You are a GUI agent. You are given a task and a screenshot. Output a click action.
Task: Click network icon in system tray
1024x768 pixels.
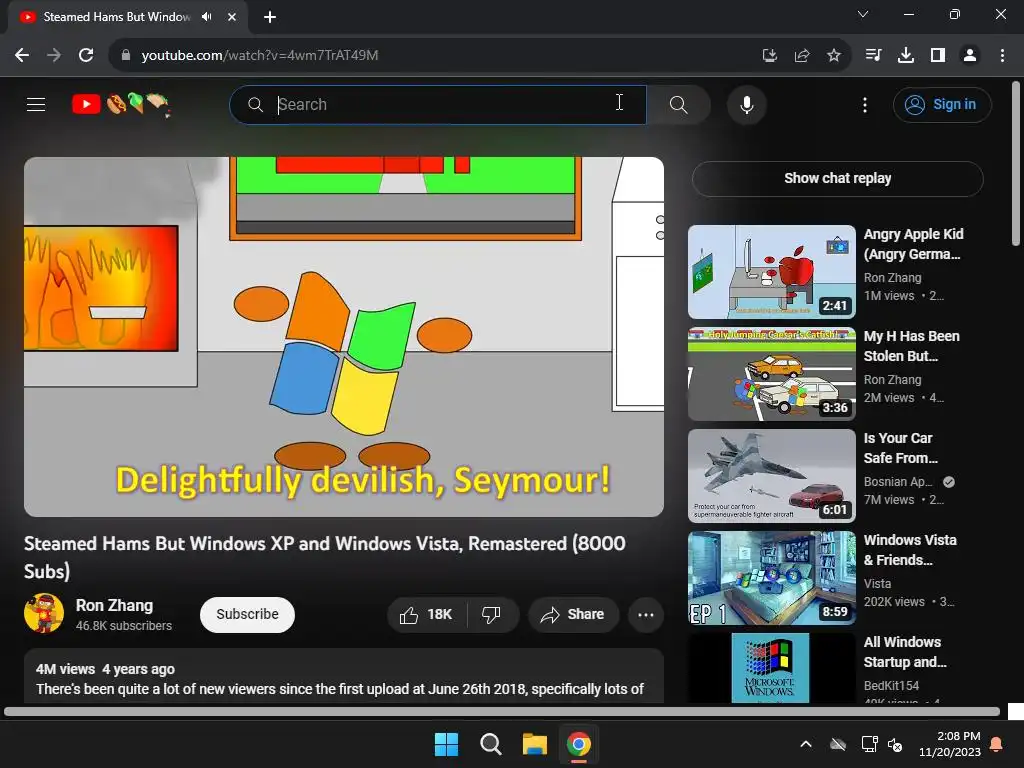pyautogui.click(x=869, y=744)
